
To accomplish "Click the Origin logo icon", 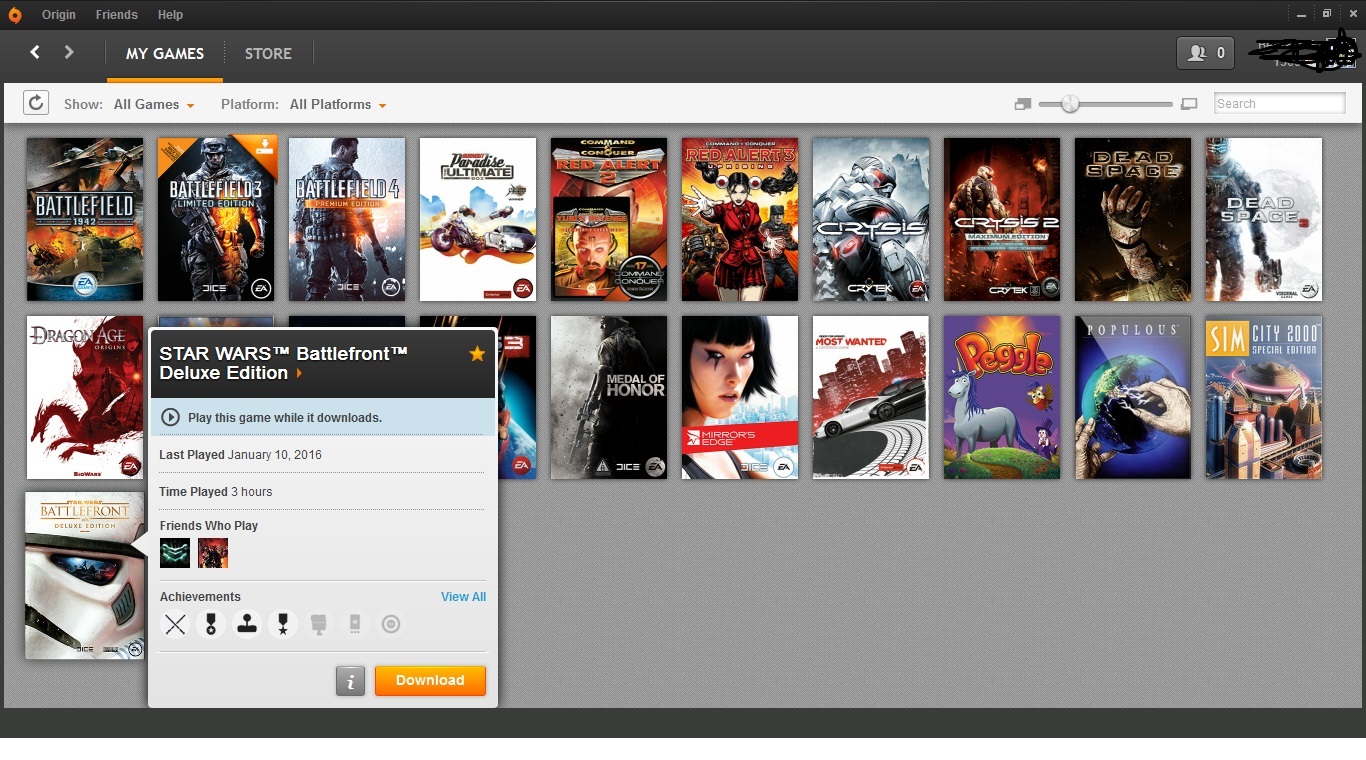I will 14,14.
